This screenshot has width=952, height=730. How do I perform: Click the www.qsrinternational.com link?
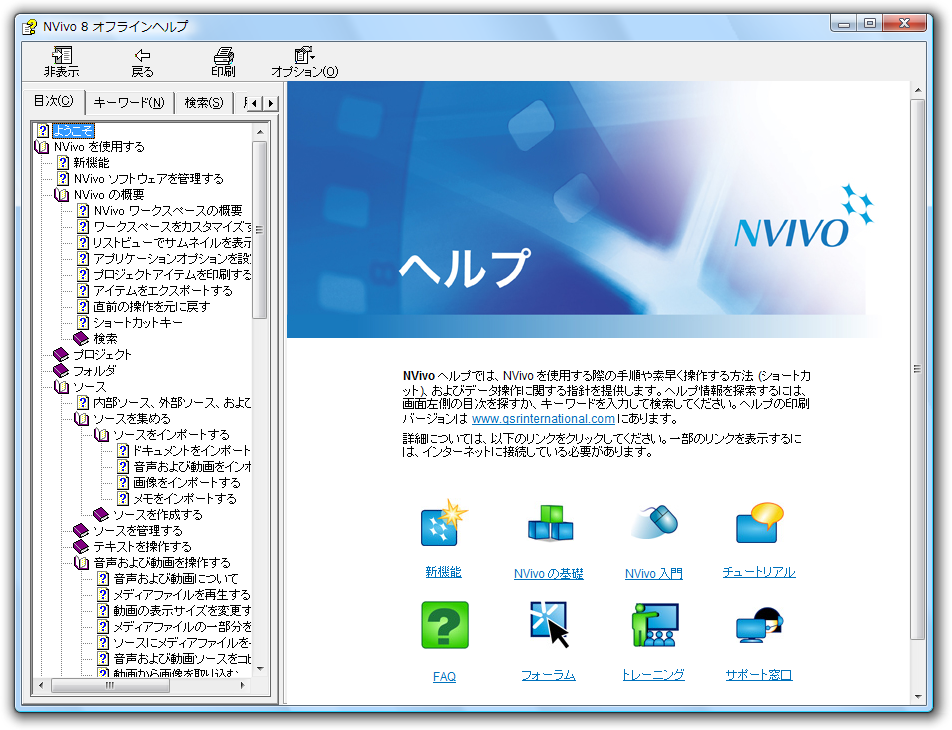click(x=543, y=418)
